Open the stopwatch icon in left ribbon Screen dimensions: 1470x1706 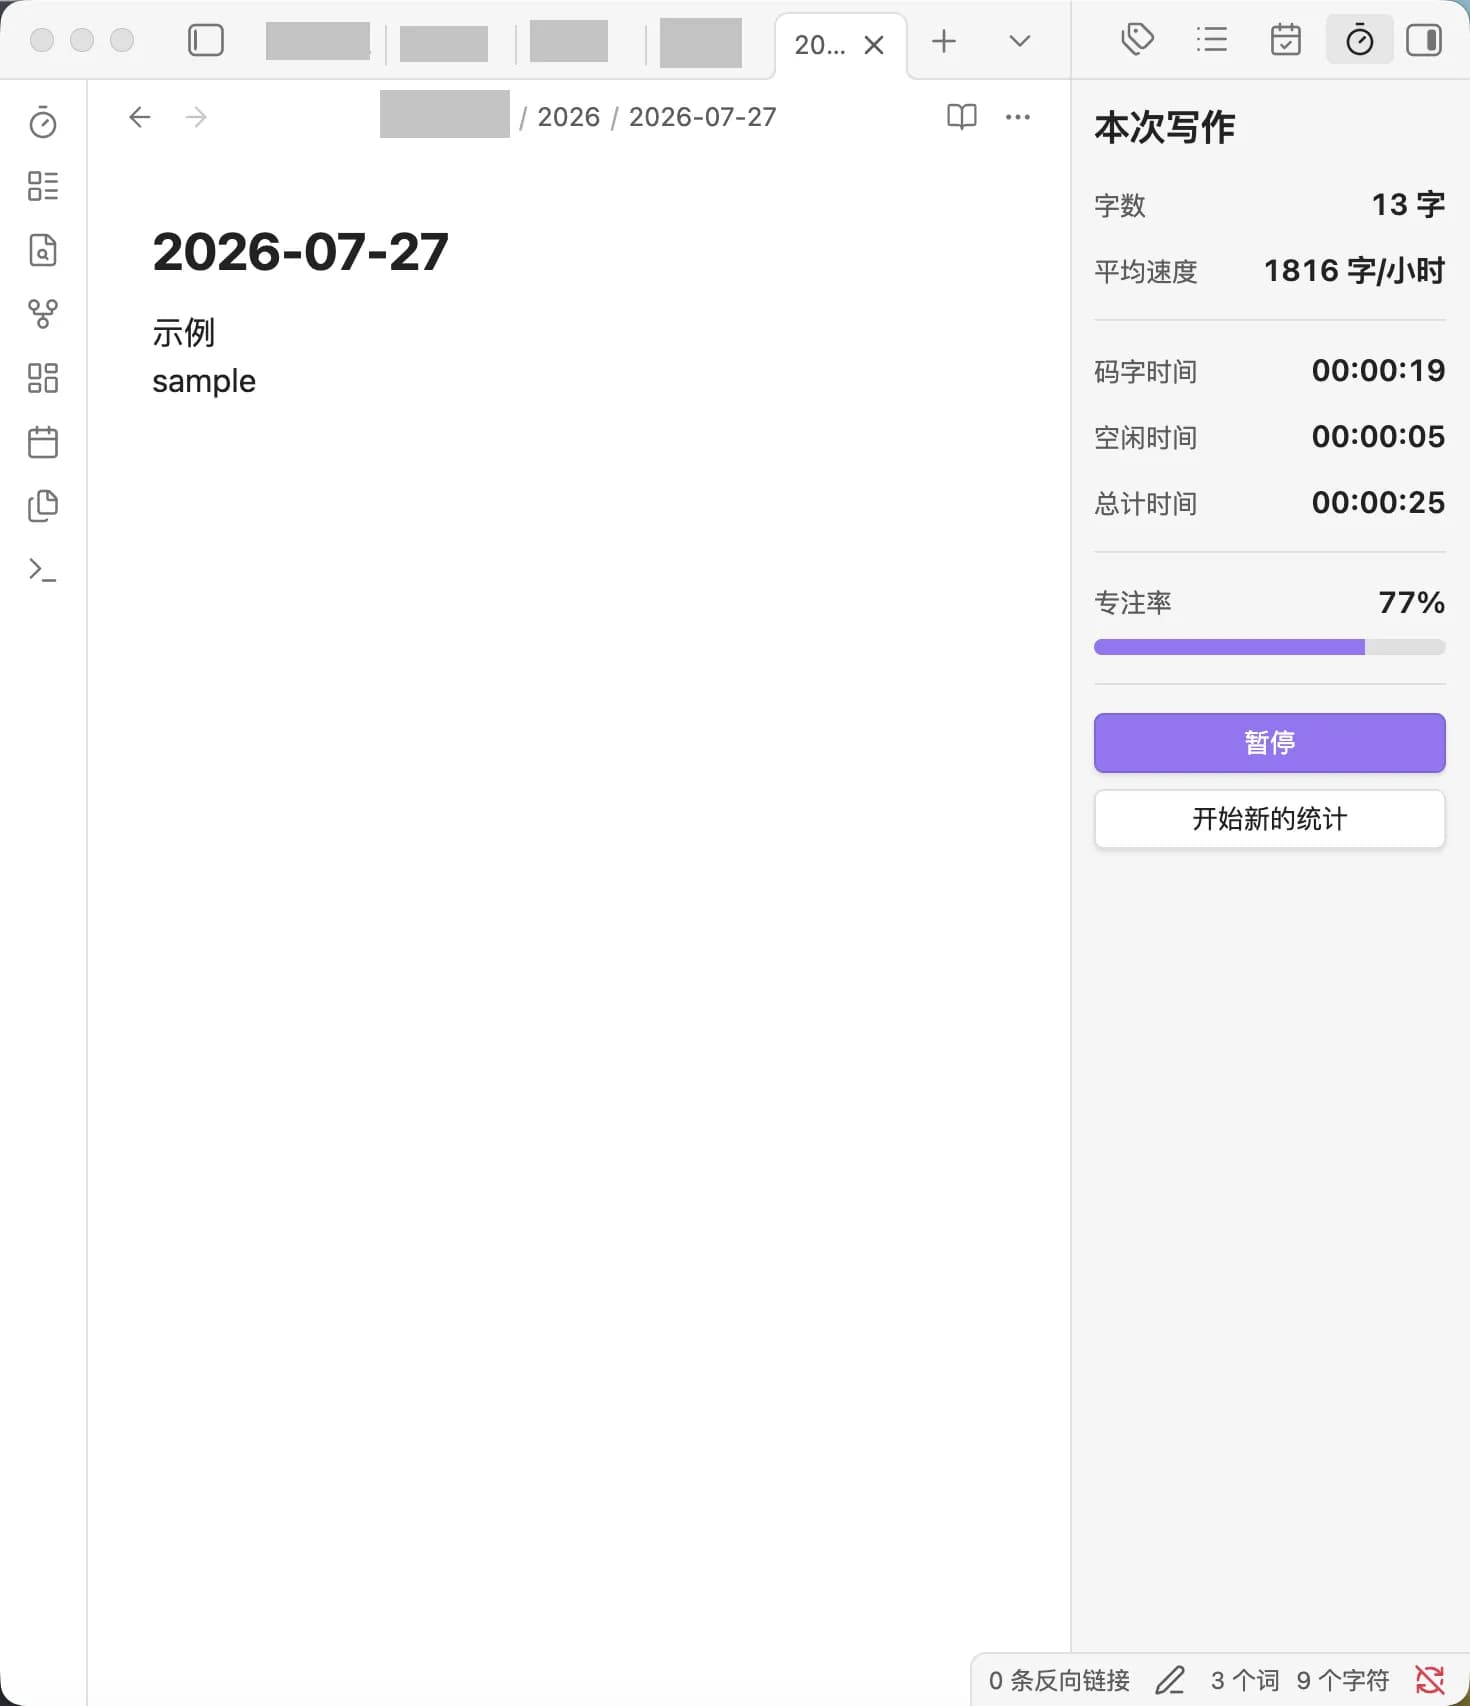[x=43, y=123]
